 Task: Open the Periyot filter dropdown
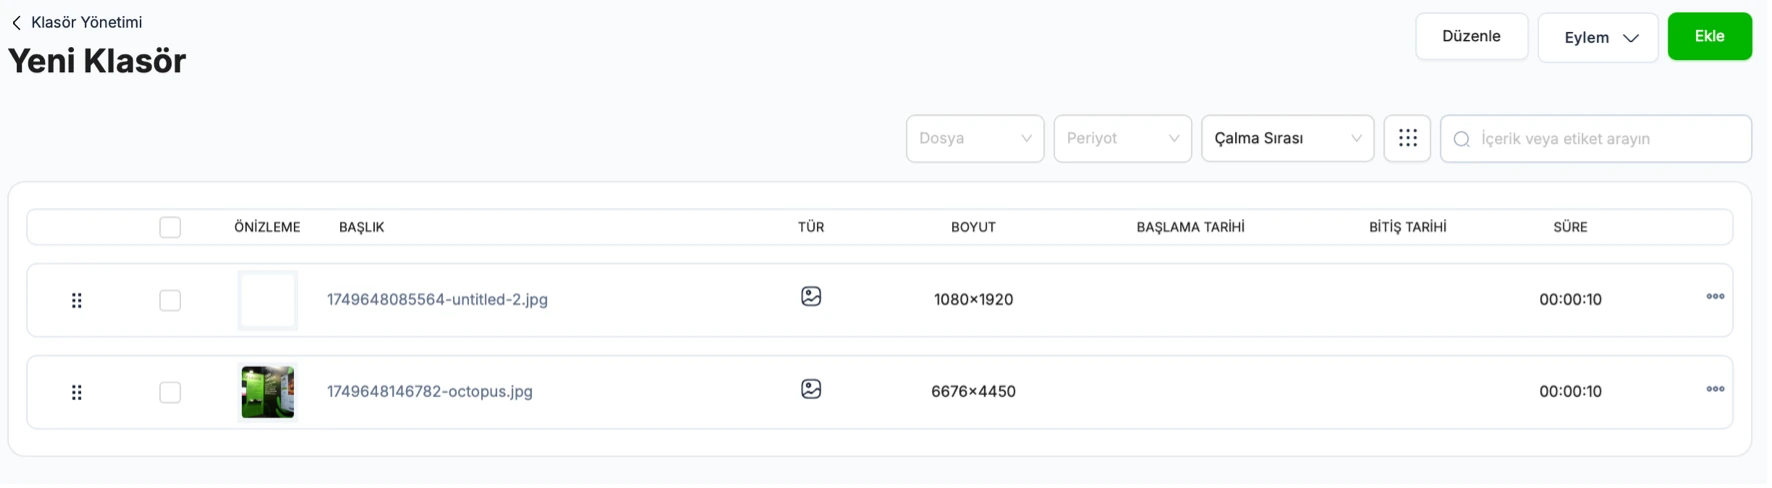(x=1123, y=138)
